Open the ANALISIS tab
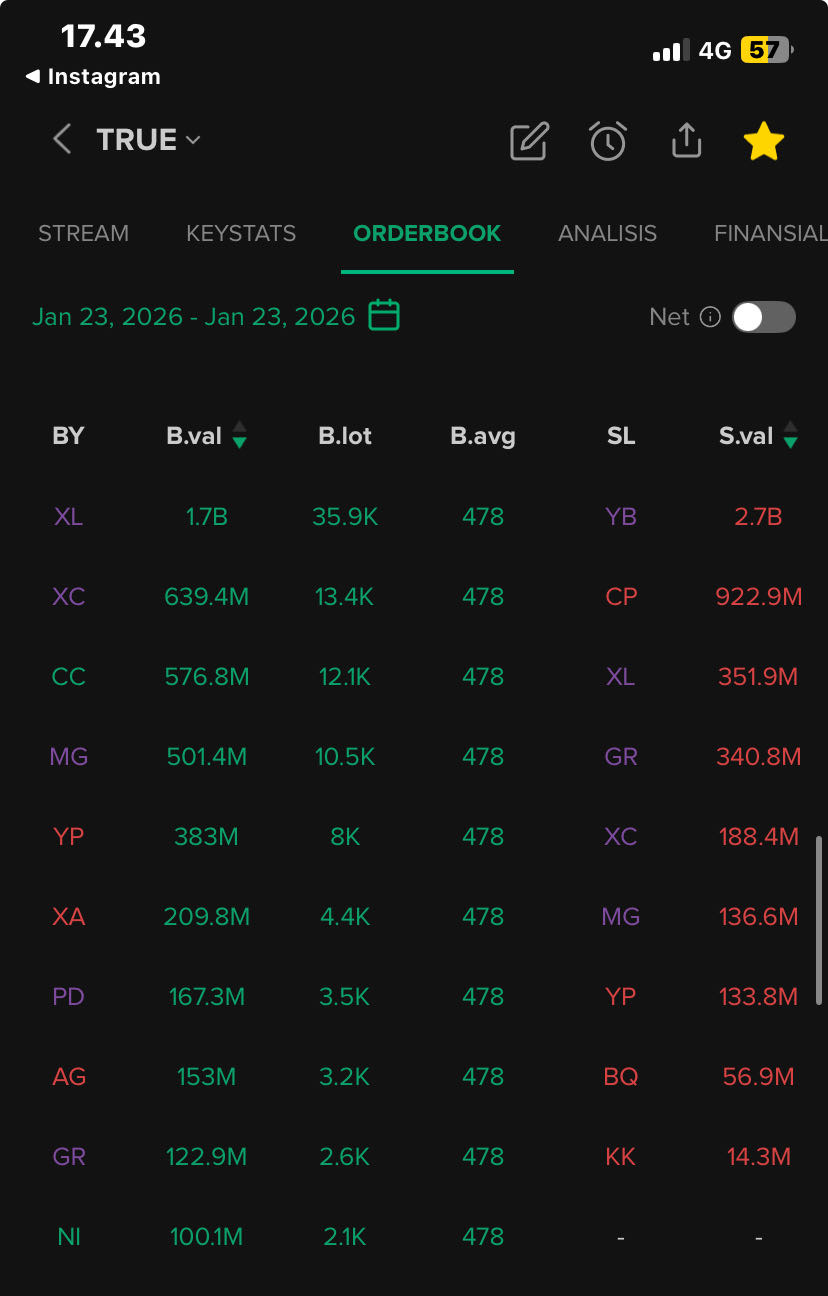The height and width of the screenshot is (1296, 828). 607,233
